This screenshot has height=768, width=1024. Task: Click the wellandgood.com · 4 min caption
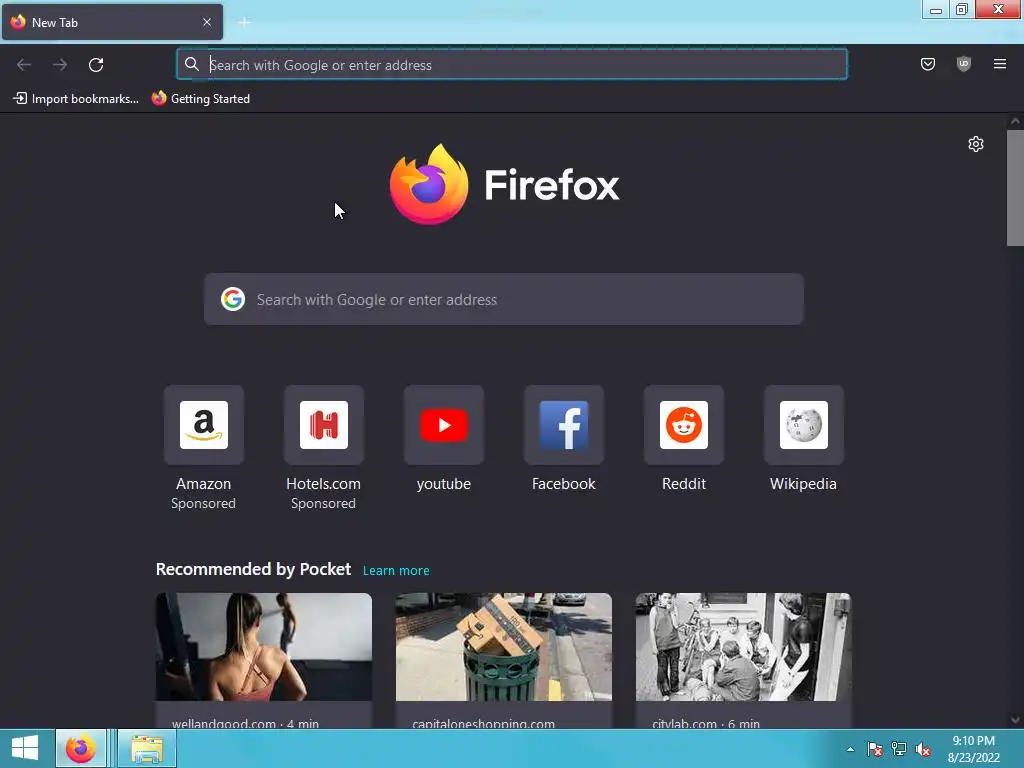click(x=246, y=723)
